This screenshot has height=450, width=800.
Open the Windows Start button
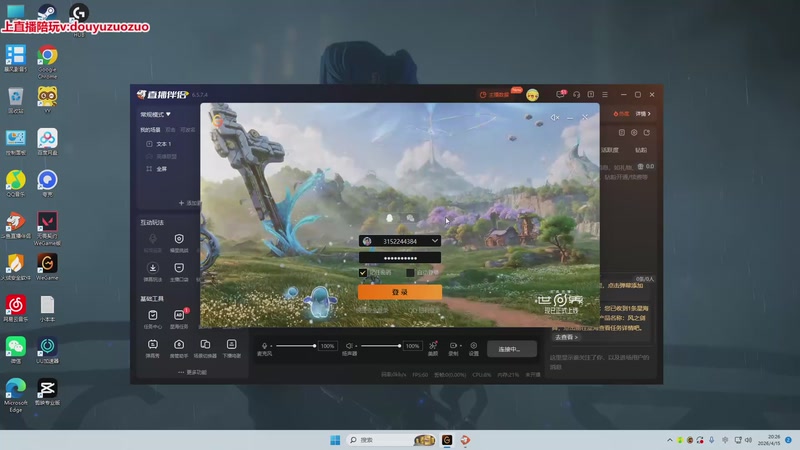click(335, 440)
